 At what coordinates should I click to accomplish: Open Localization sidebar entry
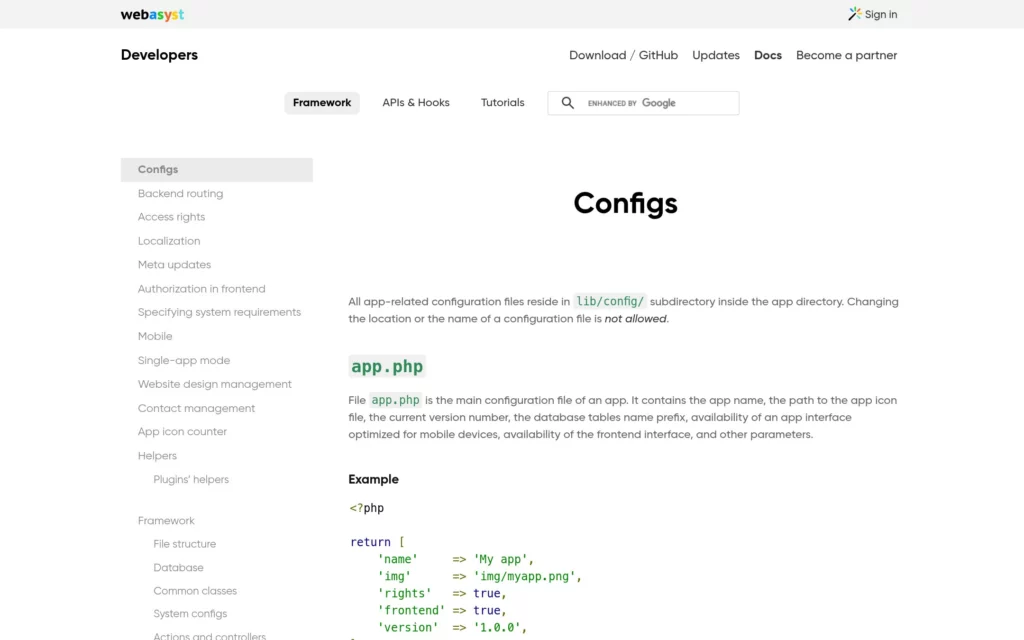click(x=169, y=241)
